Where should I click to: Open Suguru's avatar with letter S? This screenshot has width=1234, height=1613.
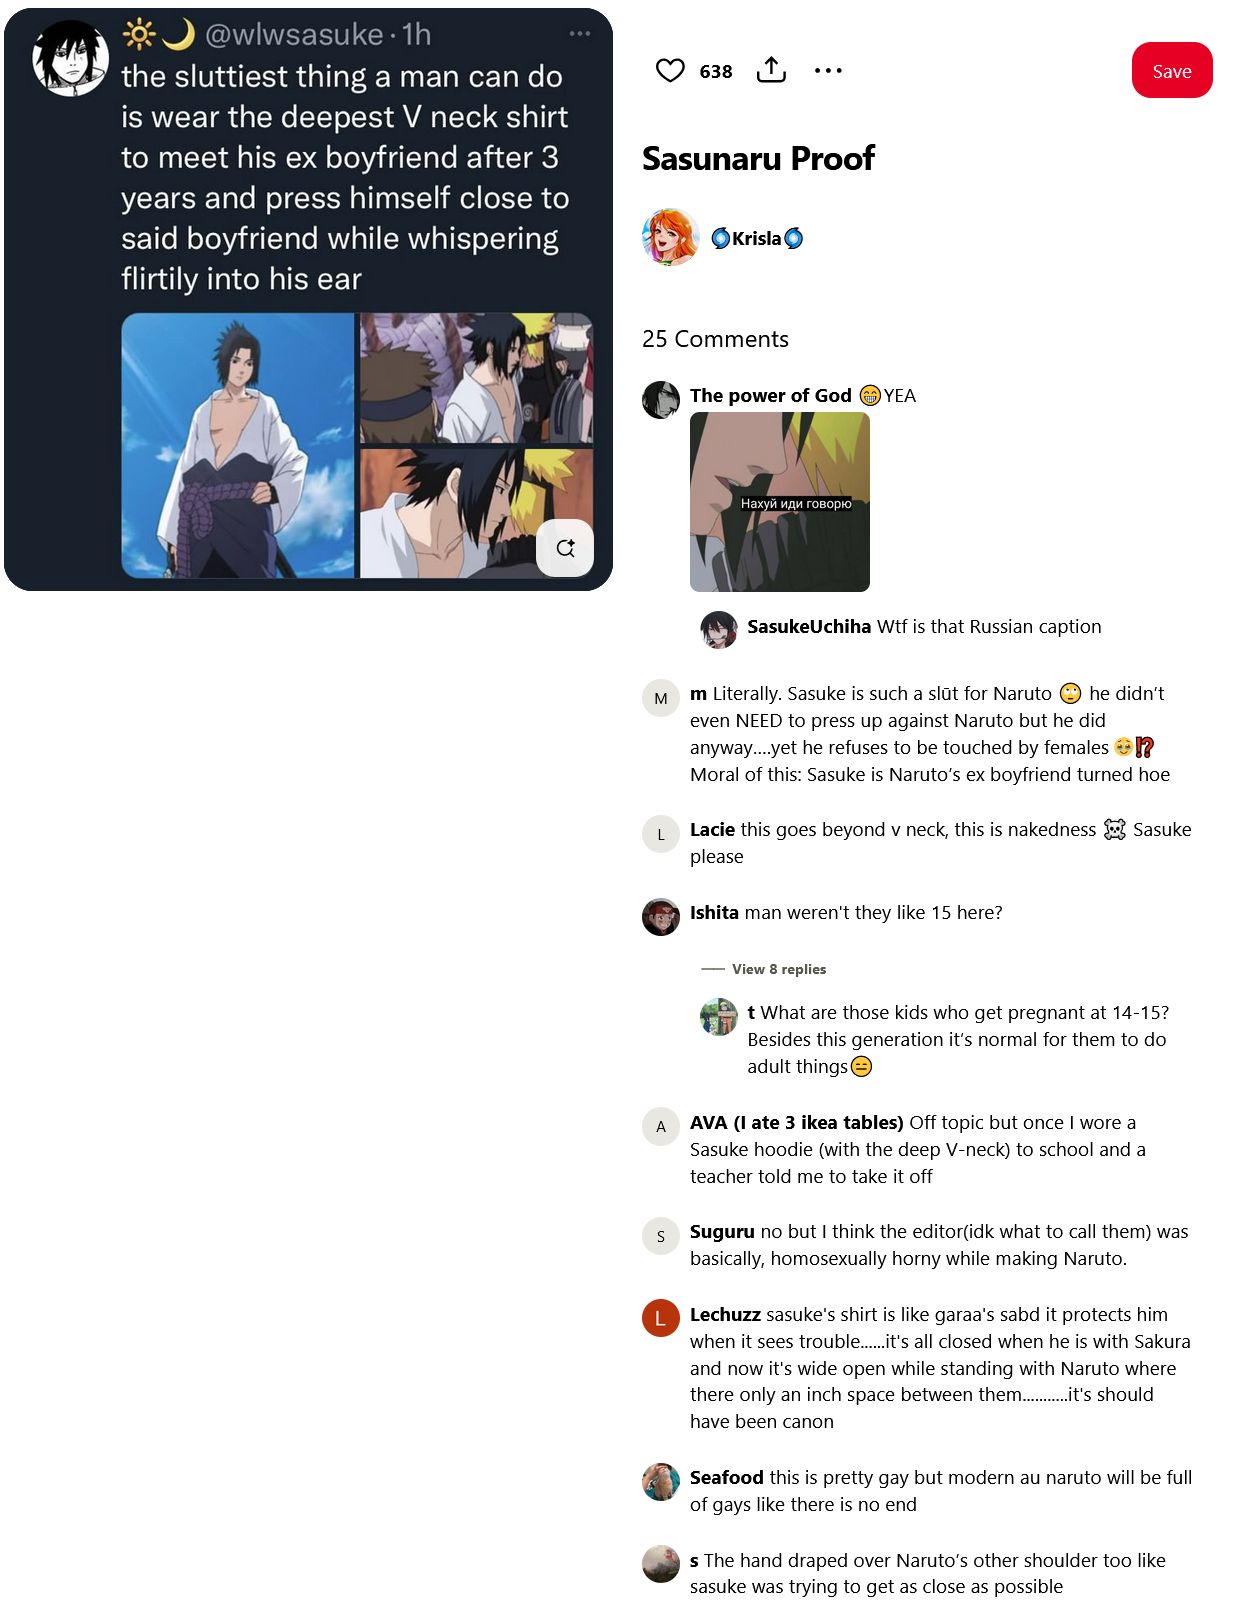(x=661, y=1236)
